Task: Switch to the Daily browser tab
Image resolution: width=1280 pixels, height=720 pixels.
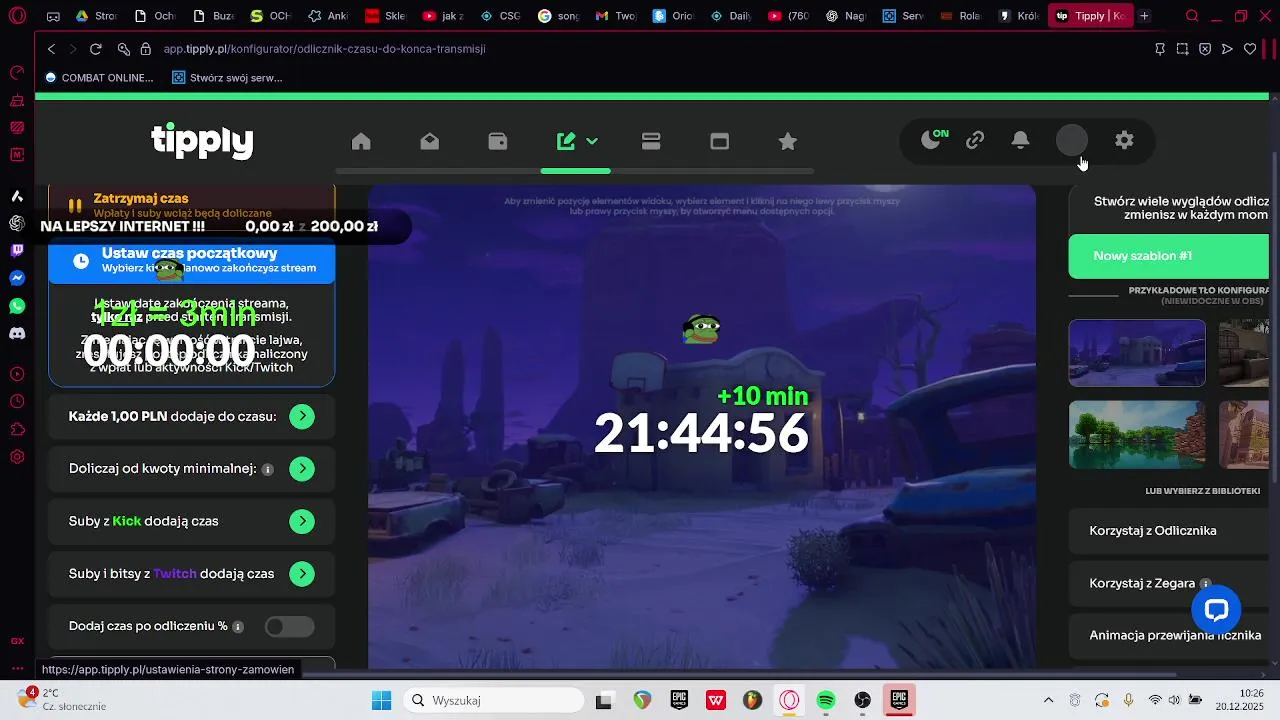Action: click(728, 16)
